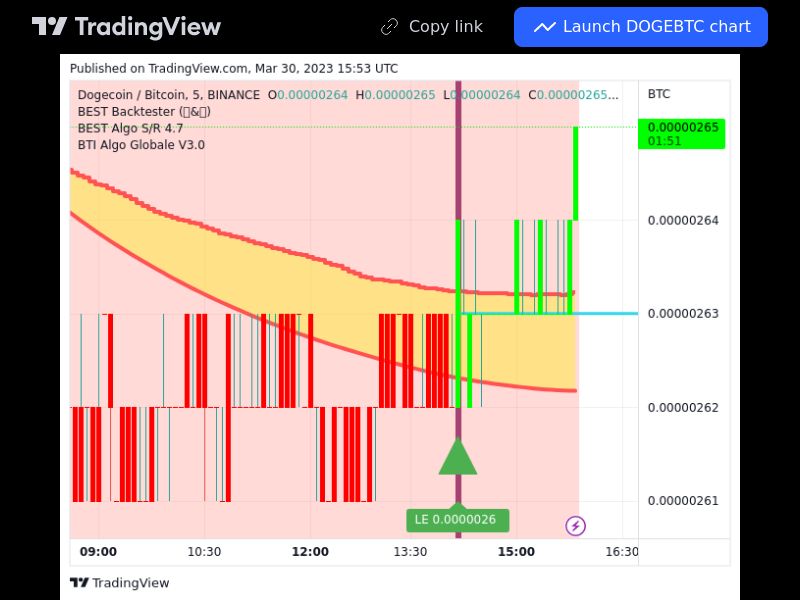Select the BTI Algo Globale V3.0 label
This screenshot has height=600, width=800.
click(141, 145)
